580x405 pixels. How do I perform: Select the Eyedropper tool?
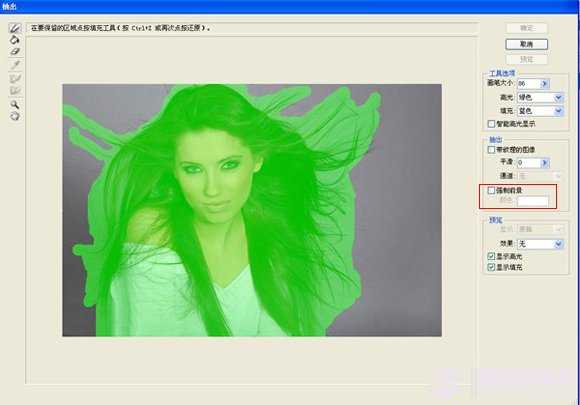click(x=15, y=65)
